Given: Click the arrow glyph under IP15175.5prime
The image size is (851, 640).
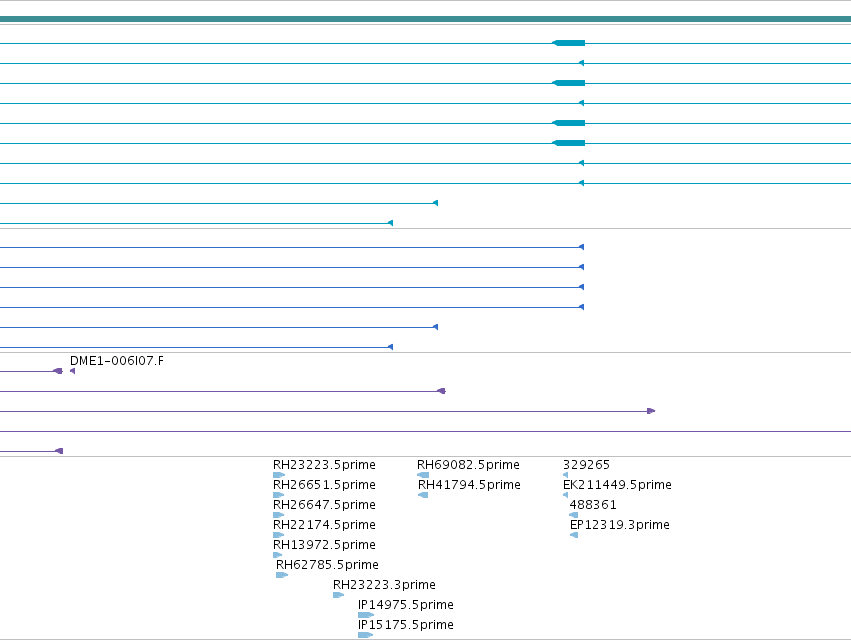Looking at the screenshot, I should pyautogui.click(x=365, y=635).
